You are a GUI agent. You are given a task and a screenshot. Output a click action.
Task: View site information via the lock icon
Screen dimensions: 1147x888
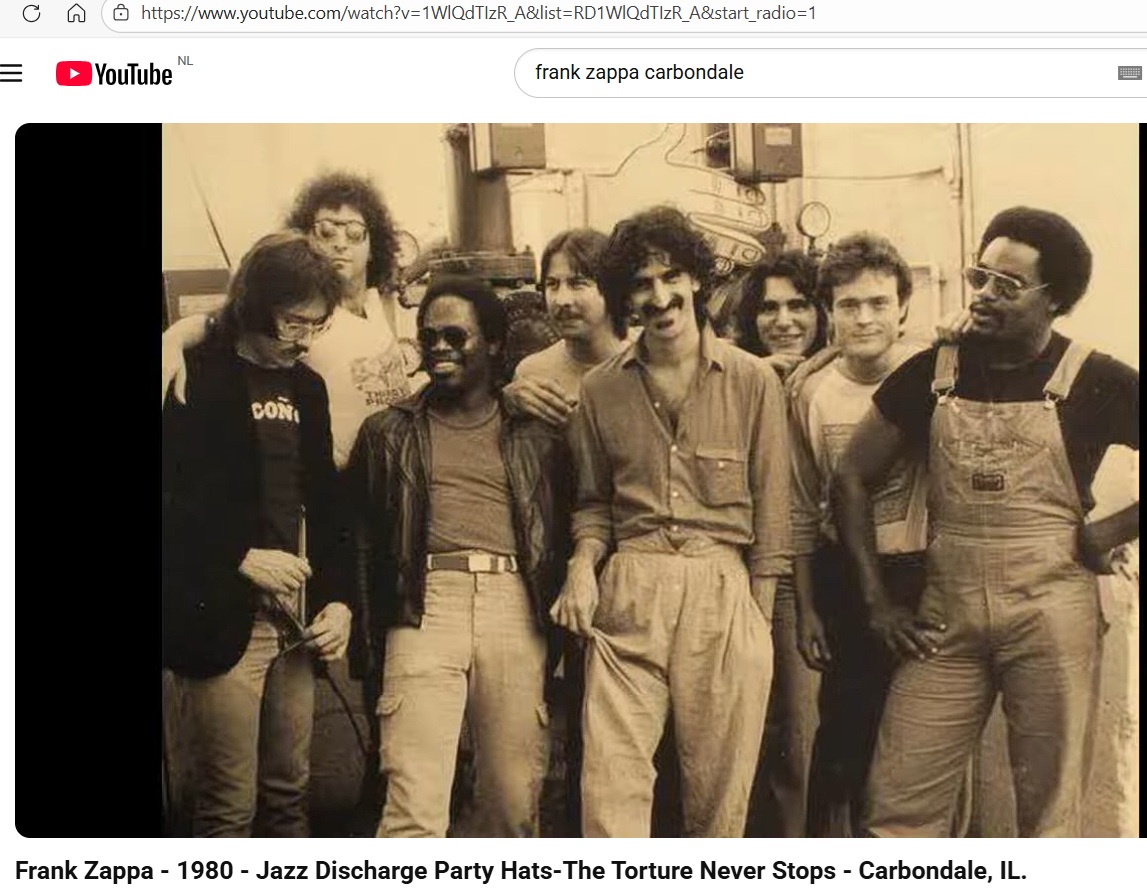[121, 12]
